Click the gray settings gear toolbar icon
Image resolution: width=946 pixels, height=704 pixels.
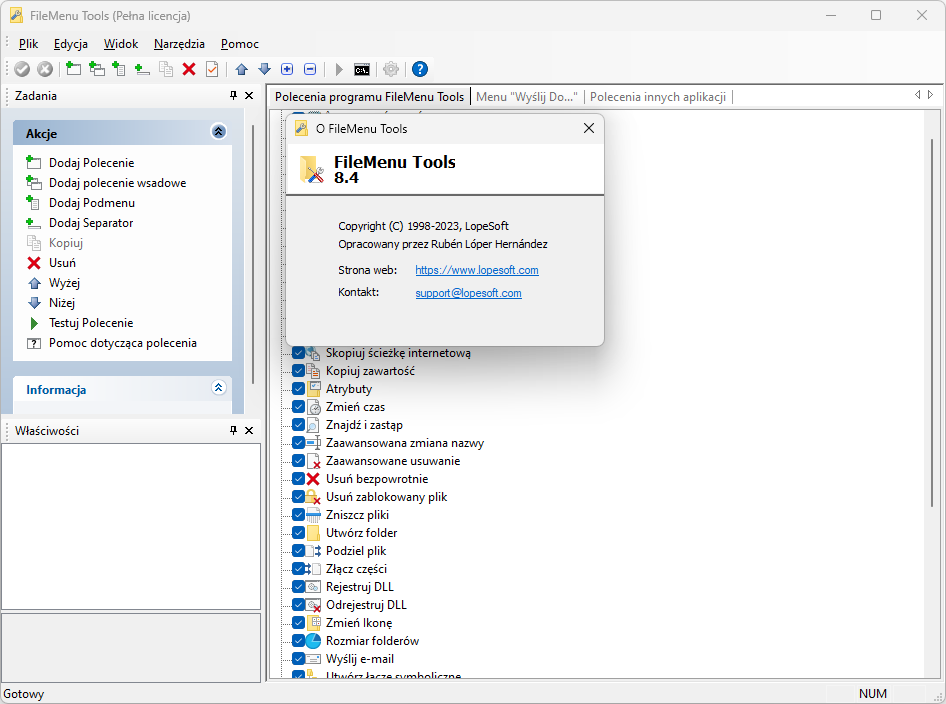pos(391,69)
